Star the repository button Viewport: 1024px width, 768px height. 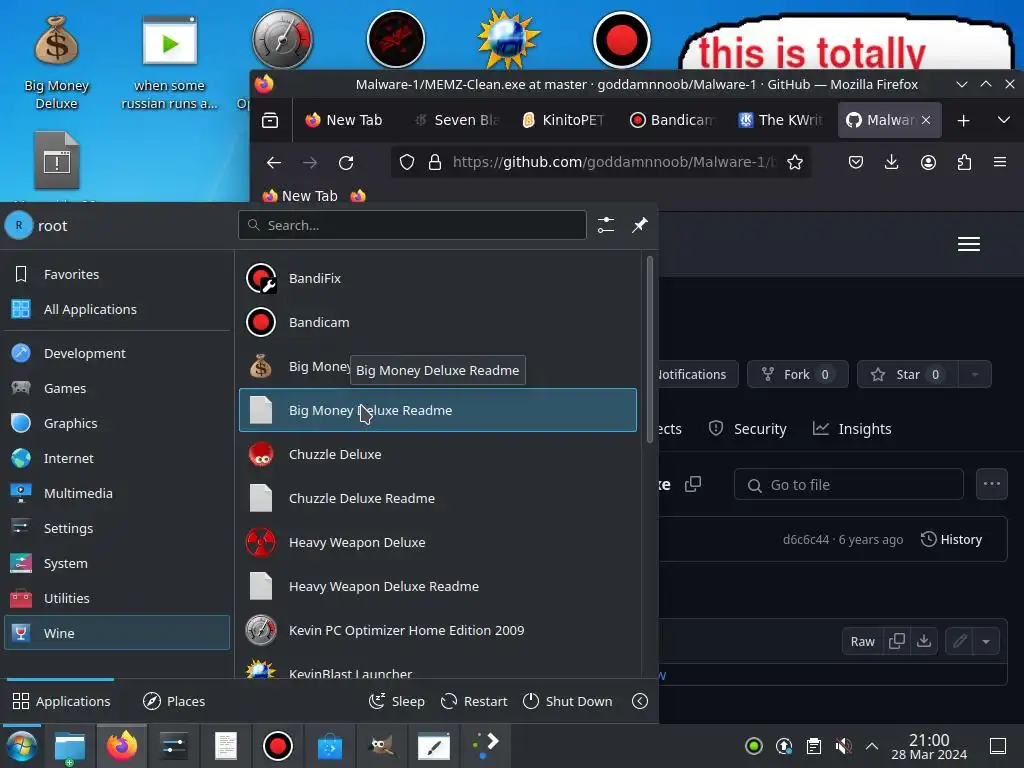pos(908,374)
